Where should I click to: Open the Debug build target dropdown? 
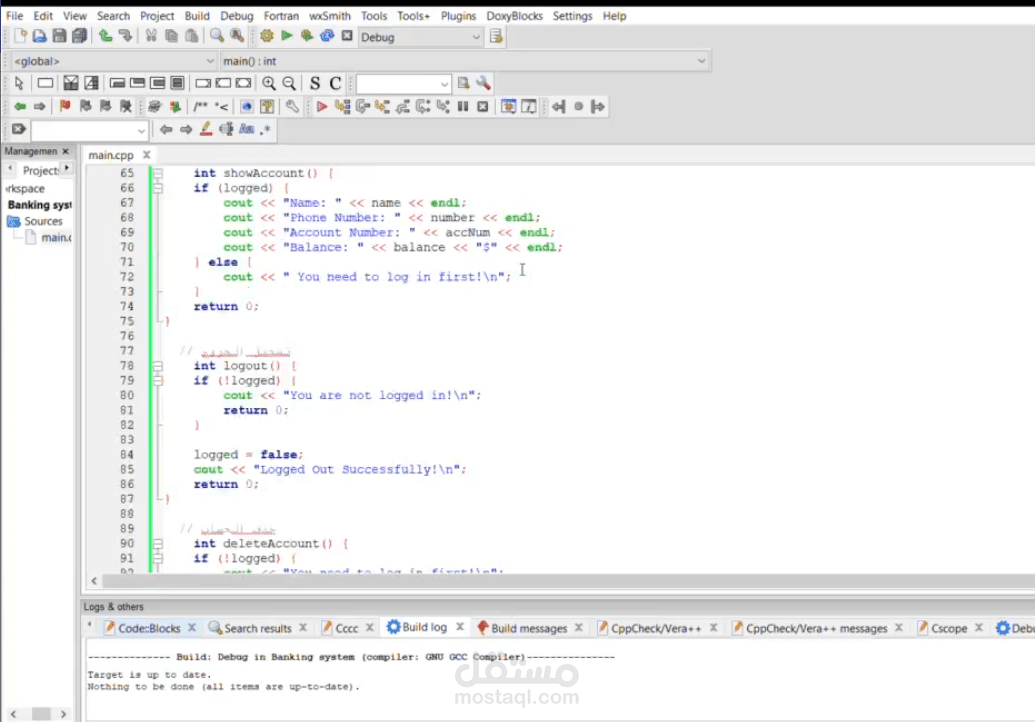coord(476,37)
